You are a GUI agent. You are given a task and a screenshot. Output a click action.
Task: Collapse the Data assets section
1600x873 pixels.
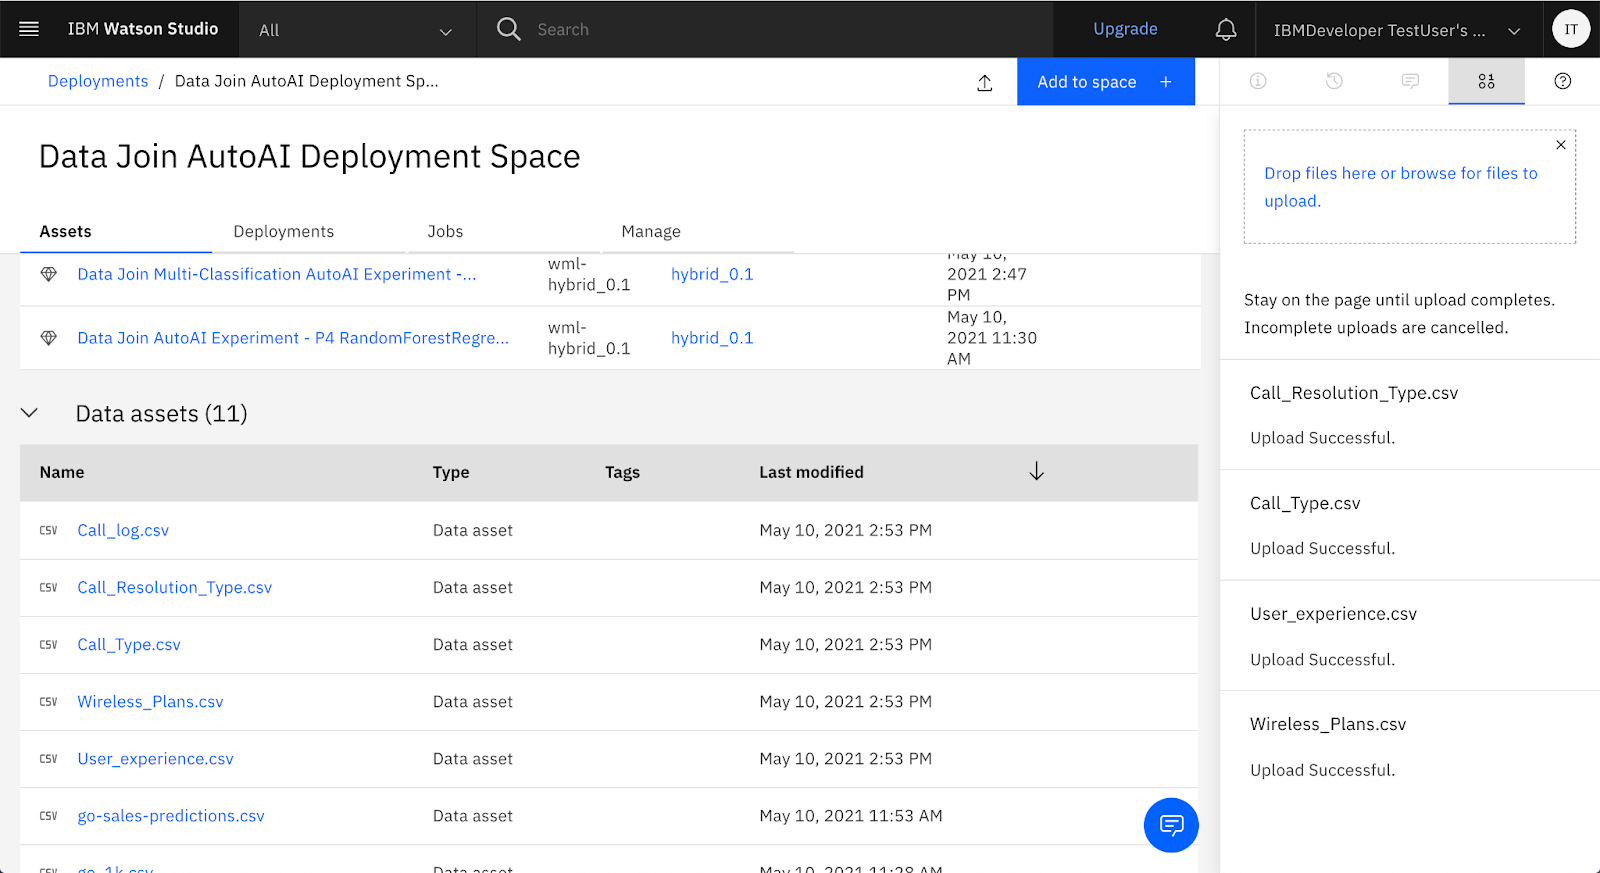[x=30, y=413]
